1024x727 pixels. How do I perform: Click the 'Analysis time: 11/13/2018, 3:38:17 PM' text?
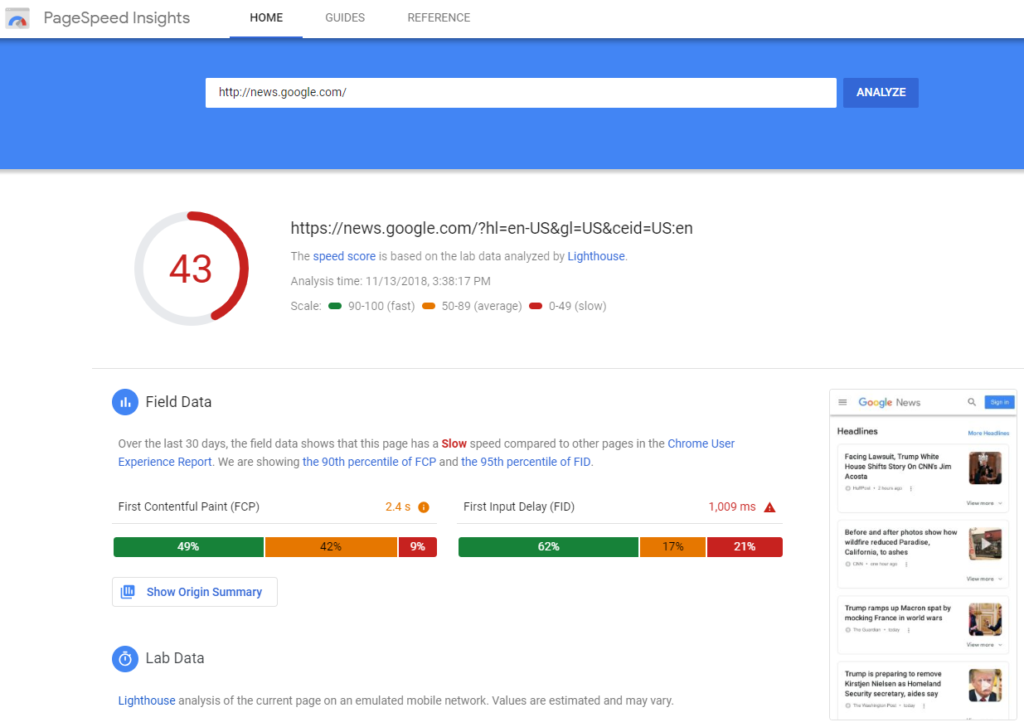391,282
